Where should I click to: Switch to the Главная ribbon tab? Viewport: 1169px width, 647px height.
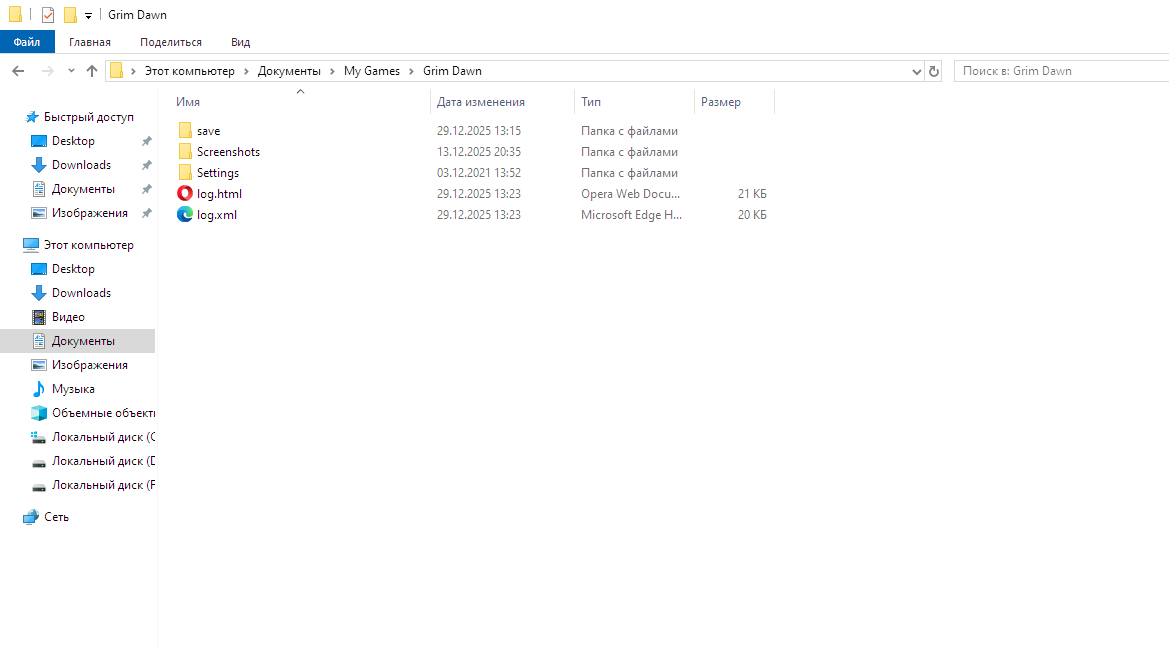89,42
